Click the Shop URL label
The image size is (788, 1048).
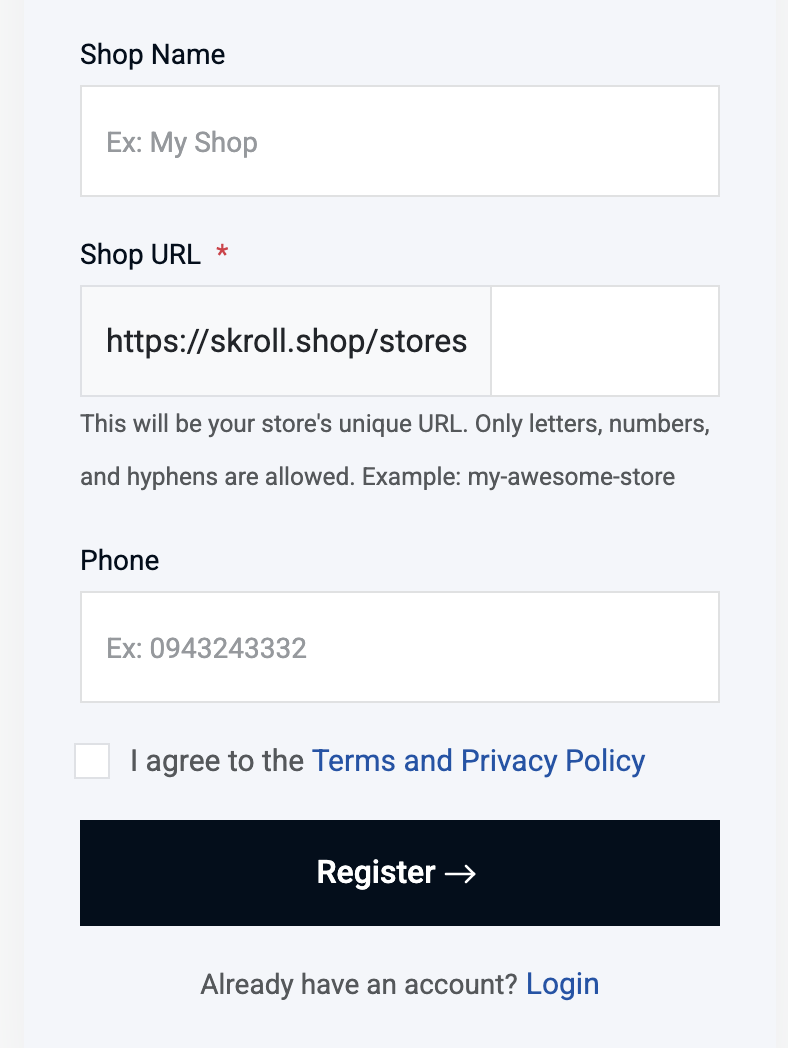140,255
